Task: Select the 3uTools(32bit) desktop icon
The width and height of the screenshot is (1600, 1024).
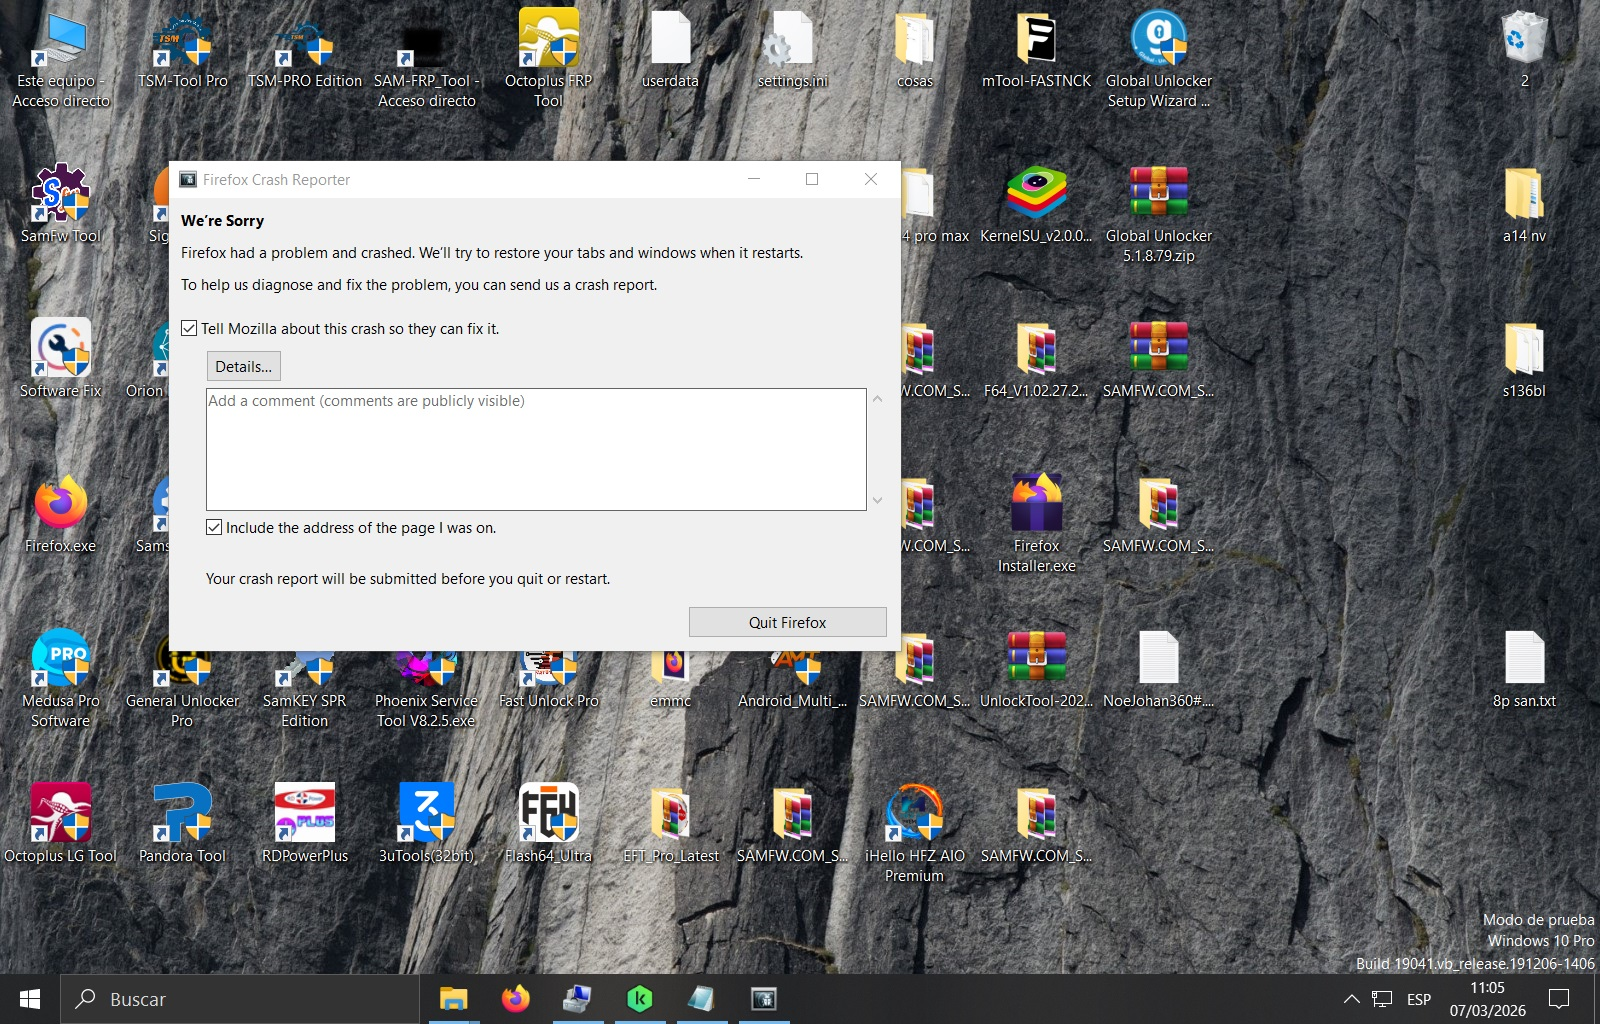Action: [x=426, y=815]
